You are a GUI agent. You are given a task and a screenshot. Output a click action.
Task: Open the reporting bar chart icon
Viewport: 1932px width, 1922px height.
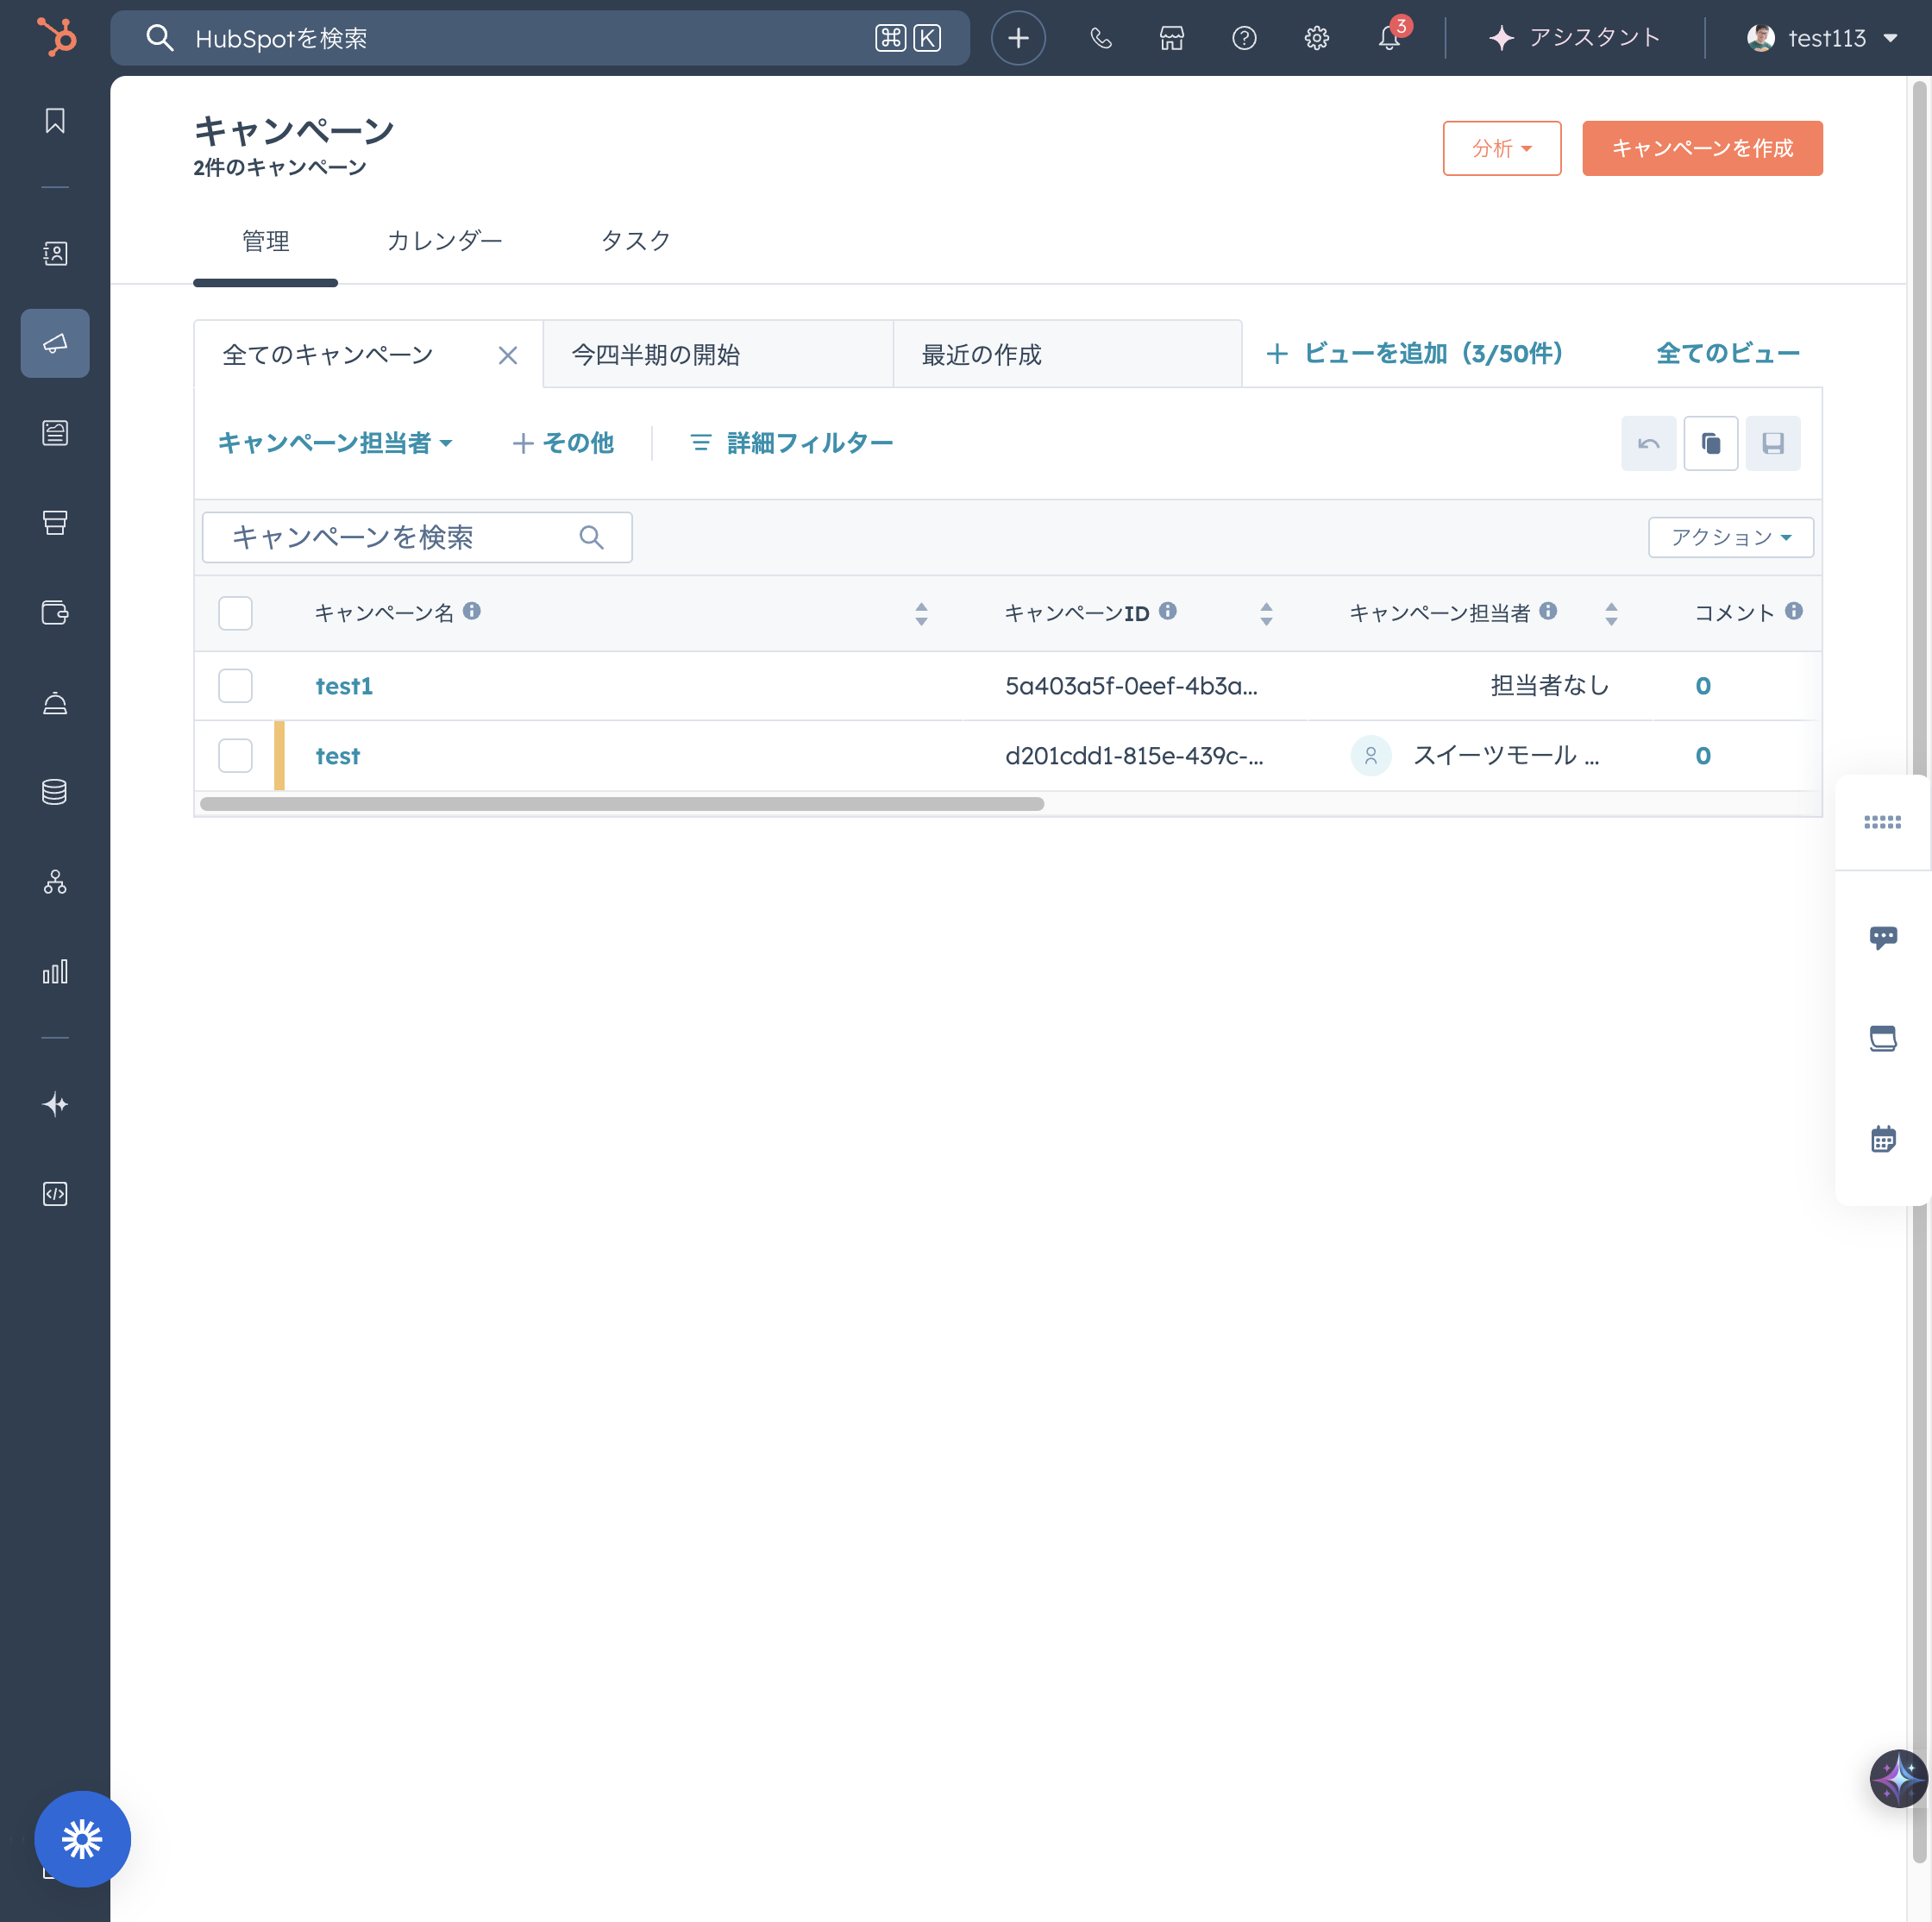55,971
